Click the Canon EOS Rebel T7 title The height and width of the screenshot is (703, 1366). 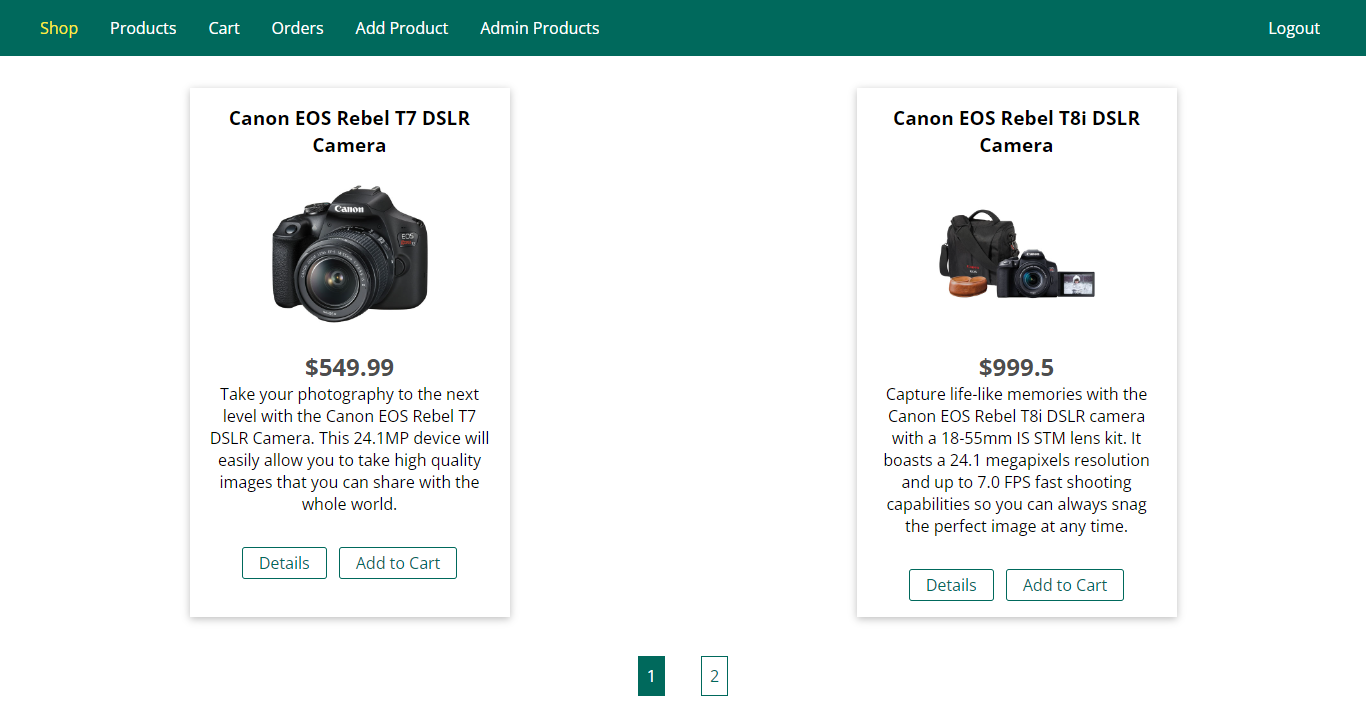[x=349, y=131]
